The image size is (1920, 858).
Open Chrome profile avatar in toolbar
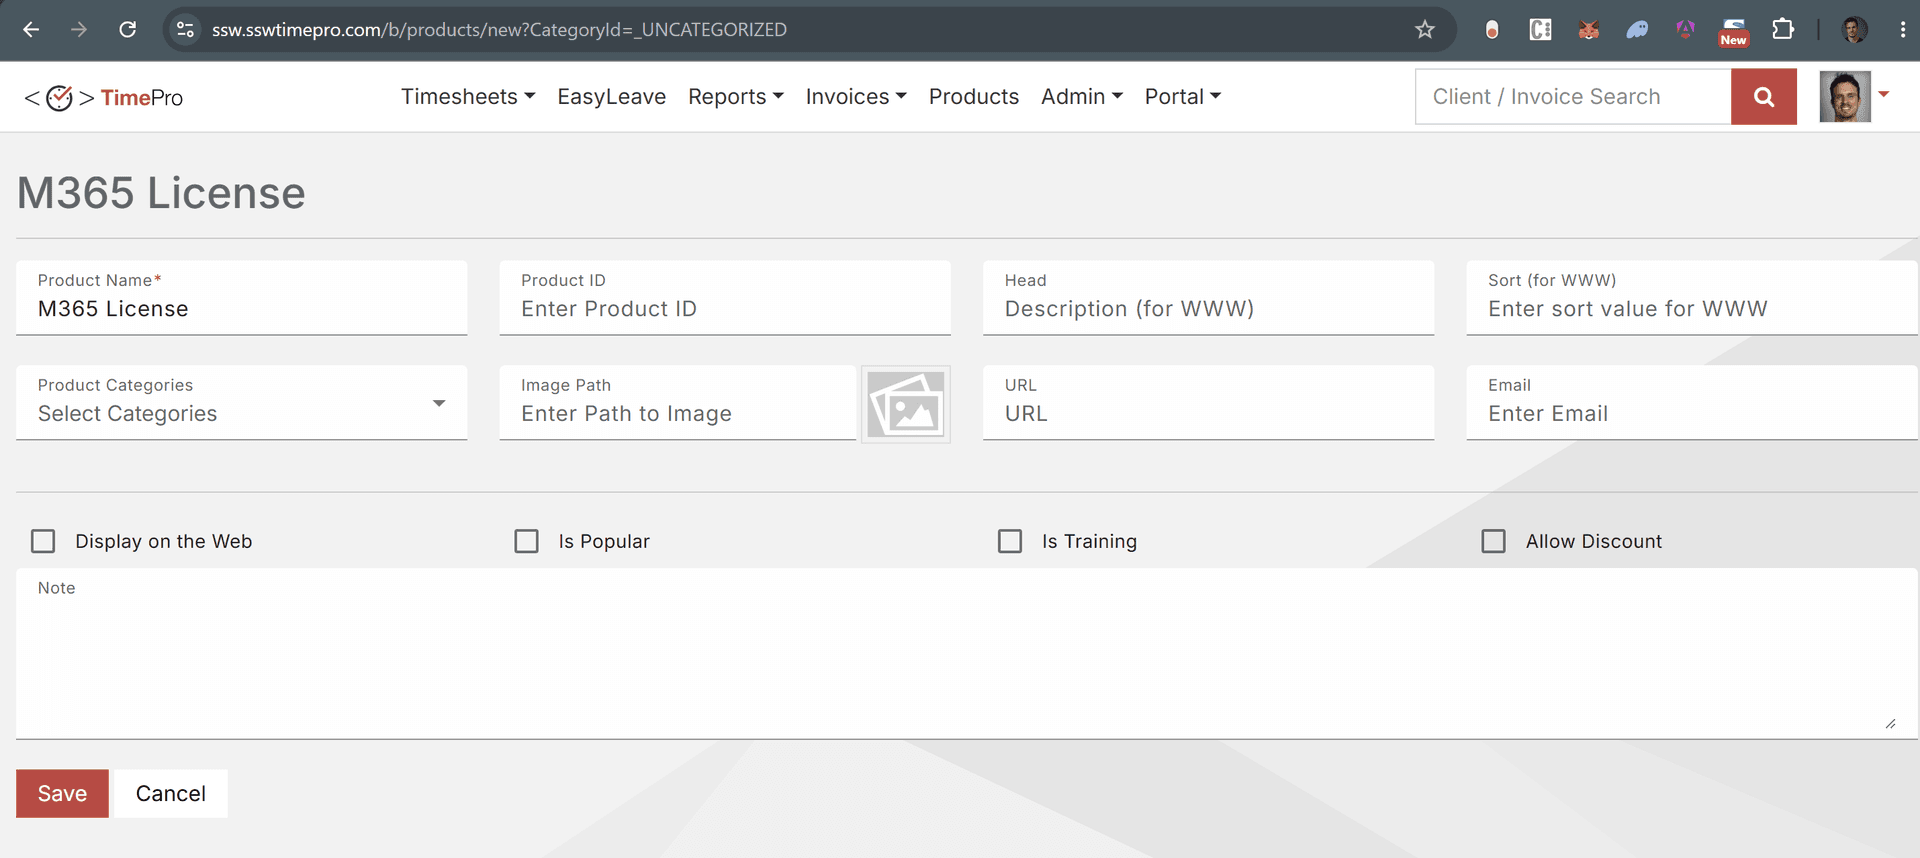click(1854, 30)
